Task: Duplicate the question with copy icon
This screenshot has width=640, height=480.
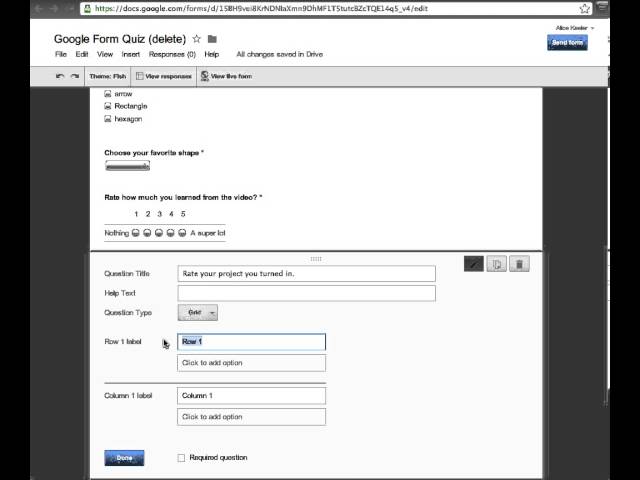Action: [x=497, y=264]
